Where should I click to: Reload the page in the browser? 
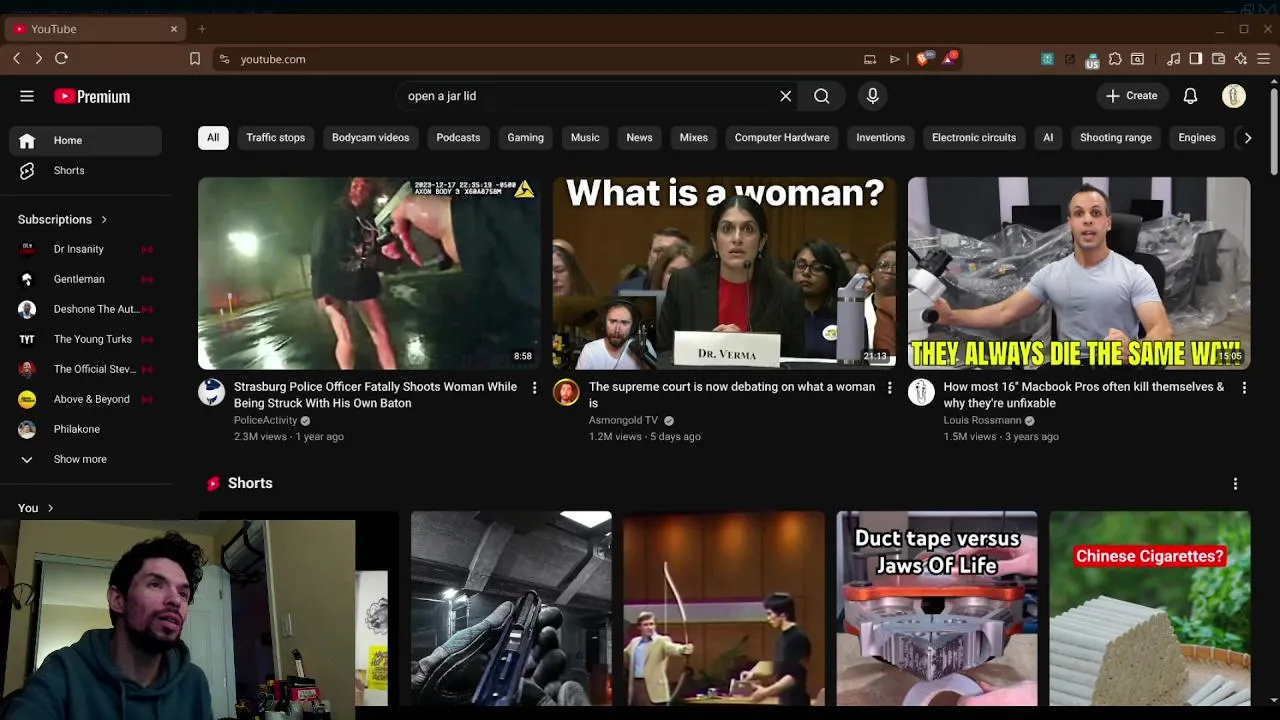click(61, 59)
